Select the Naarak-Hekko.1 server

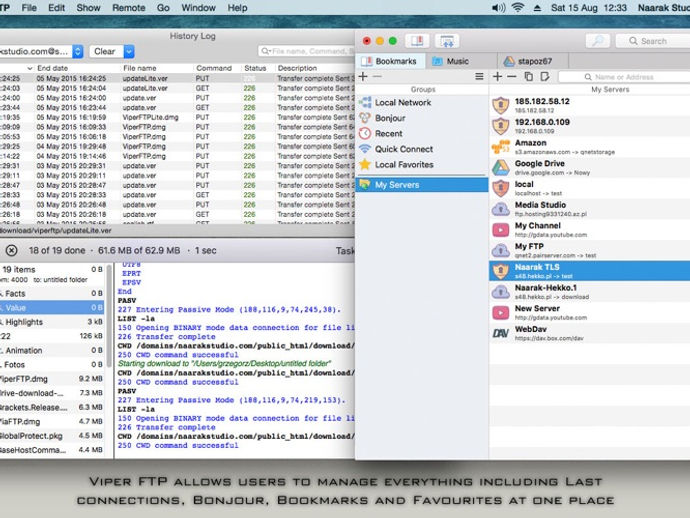pyautogui.click(x=589, y=291)
